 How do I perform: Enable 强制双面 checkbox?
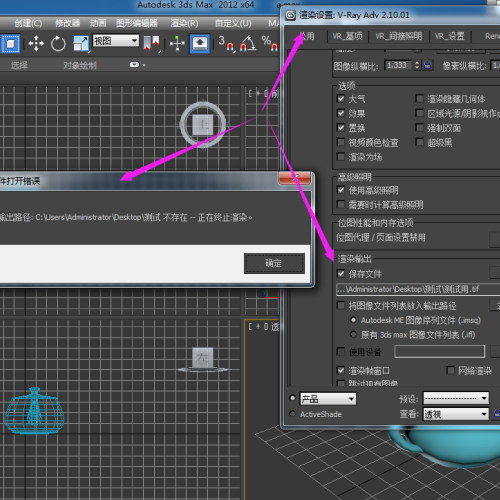pos(419,128)
